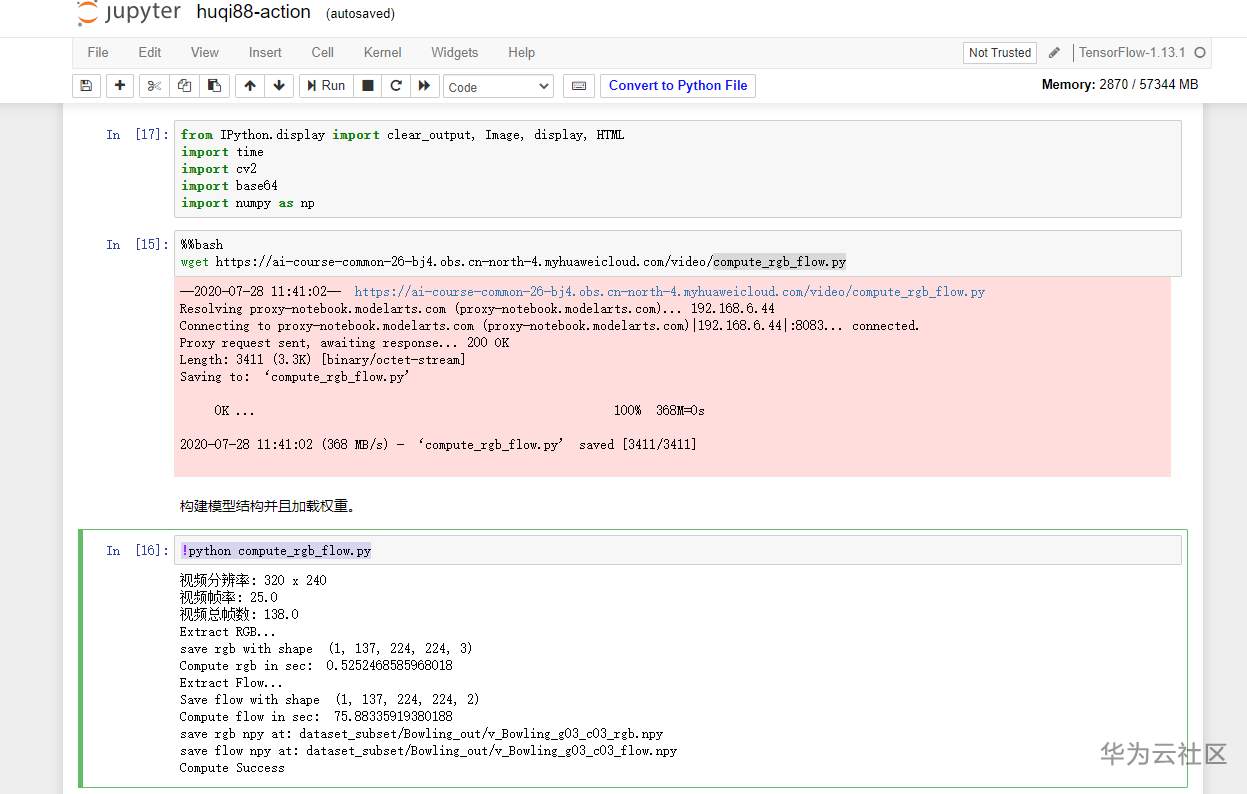Paste cells below icon
1247x794 pixels.
point(214,86)
